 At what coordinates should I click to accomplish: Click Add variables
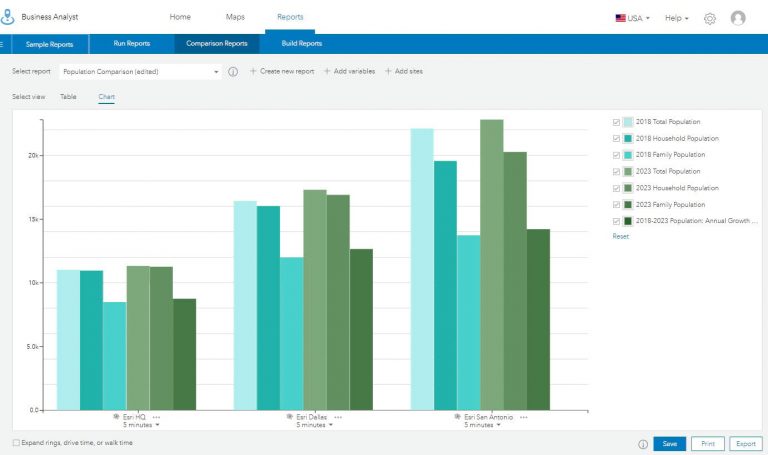coord(350,72)
